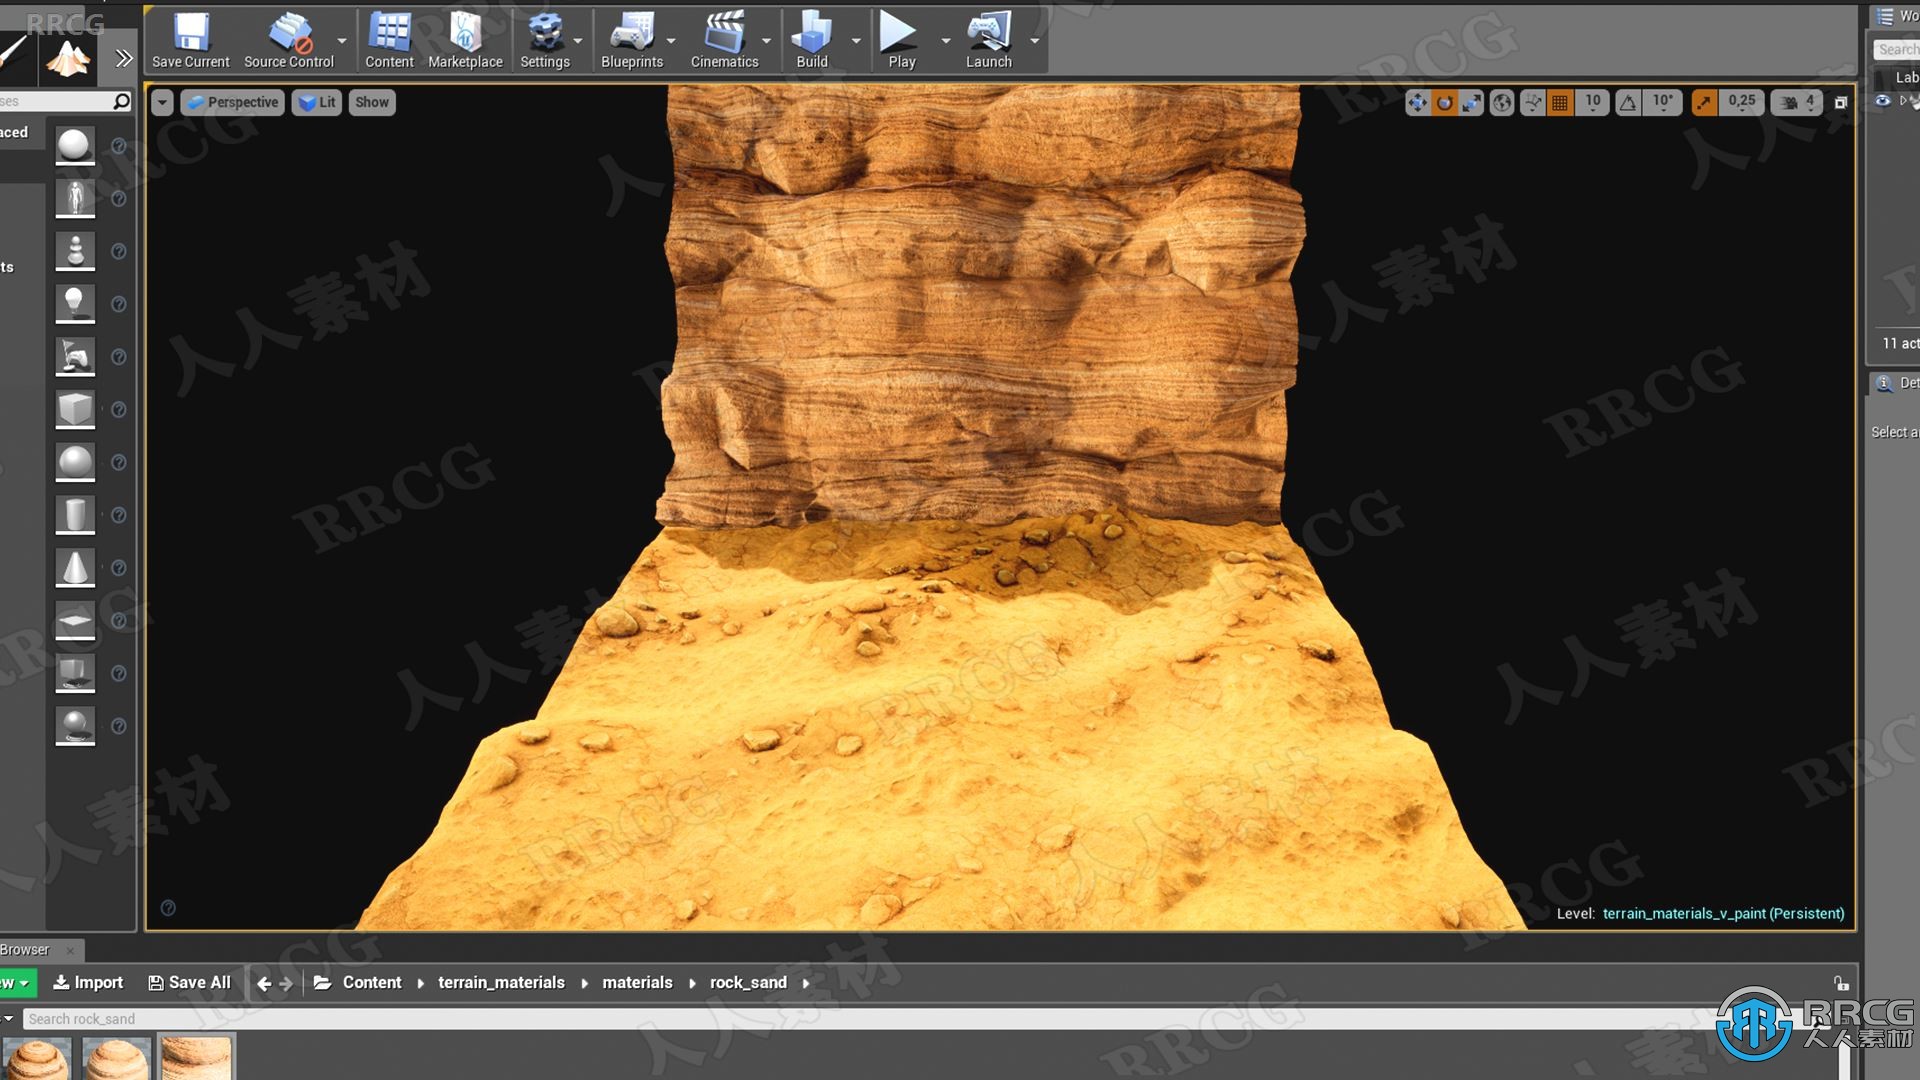1920x1080 pixels.
Task: Switch to Landscape mode mountain icon
Action: coord(67,58)
